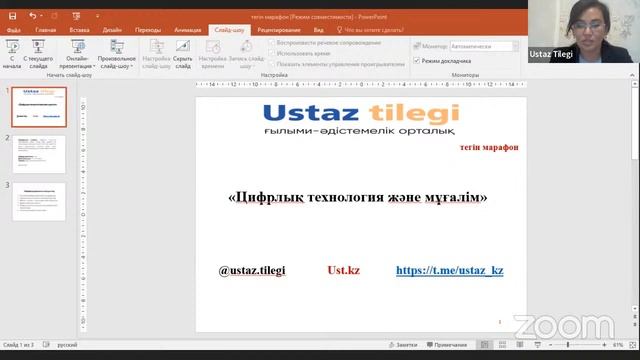Select slide 3 thumbnail
Screen dimensions: 640x360
[39, 202]
